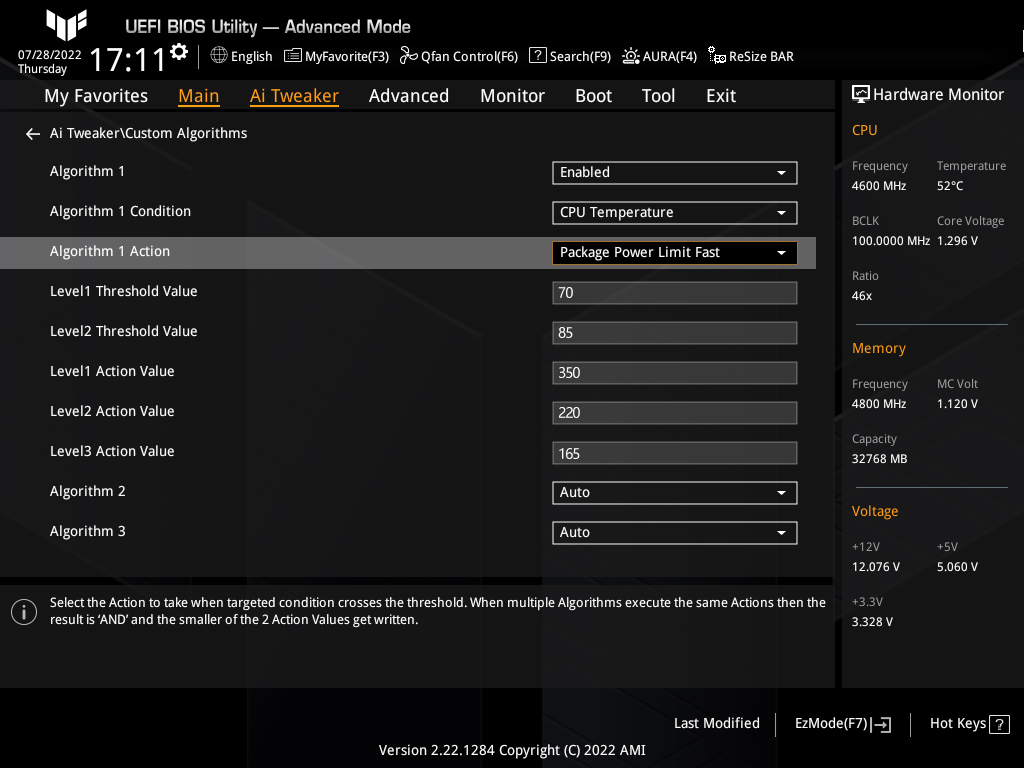Click the 07/28/2022 date text
This screenshot has width=1024, height=768.
click(50, 55)
